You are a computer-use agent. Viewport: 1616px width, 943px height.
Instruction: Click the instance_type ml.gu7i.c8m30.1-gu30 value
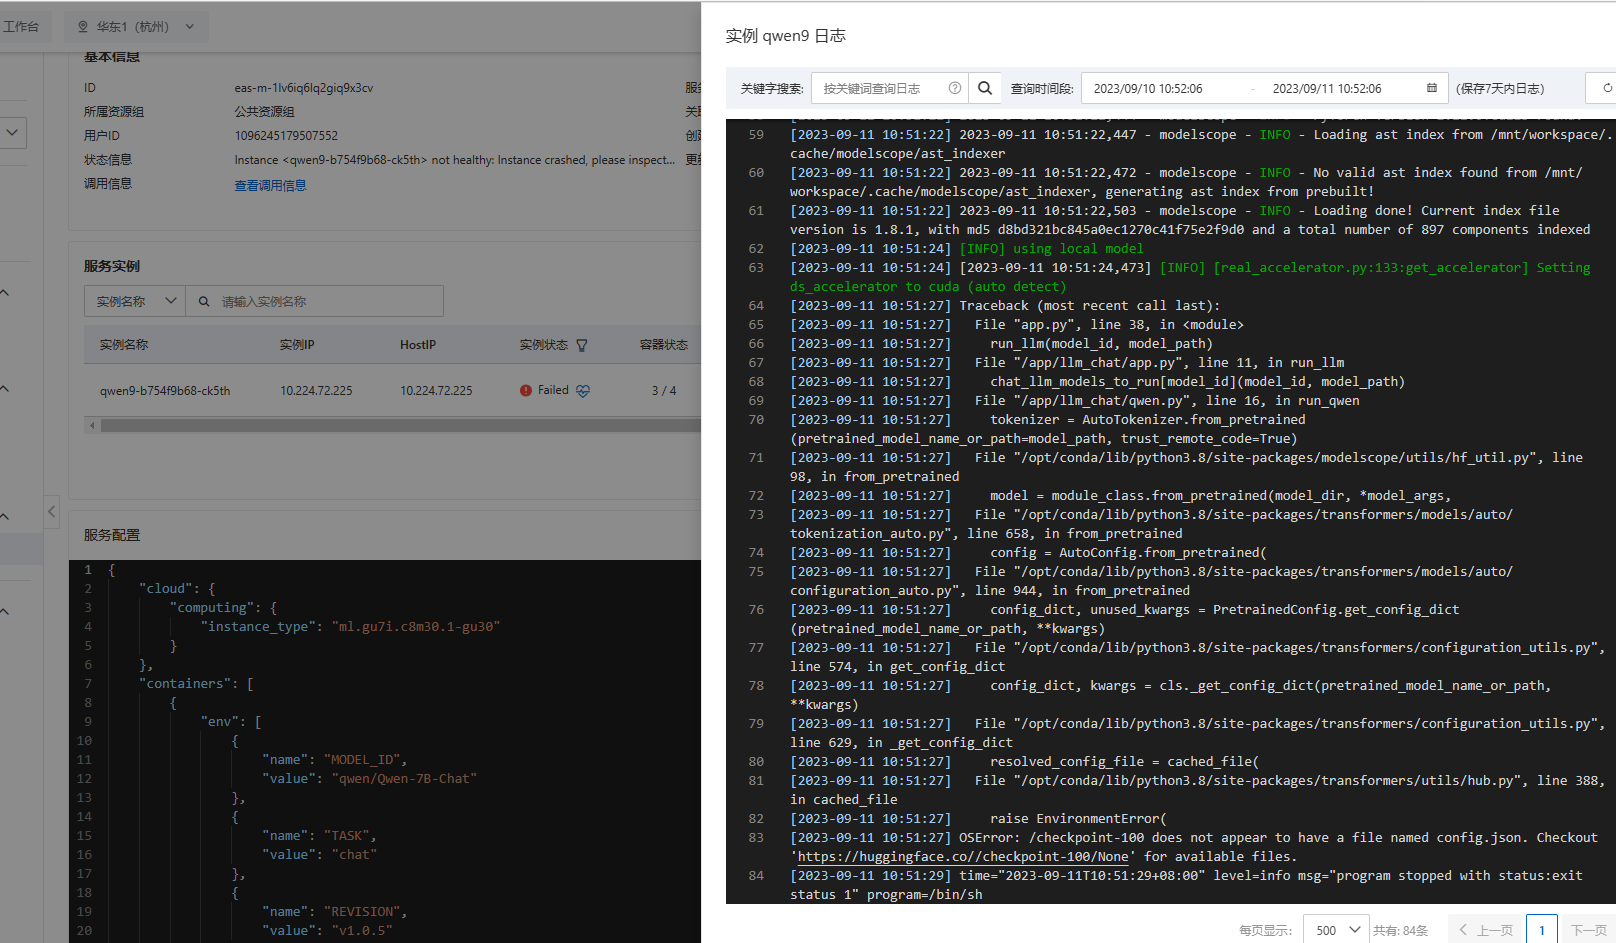[416, 627]
